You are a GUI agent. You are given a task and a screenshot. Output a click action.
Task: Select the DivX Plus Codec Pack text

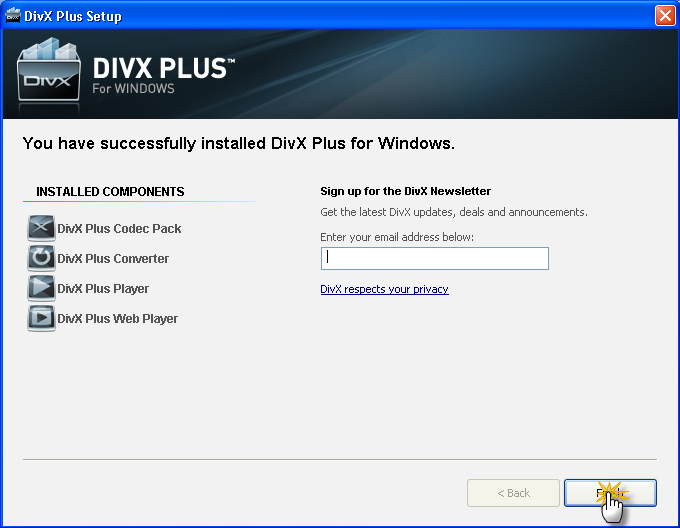pyautogui.click(x=119, y=228)
